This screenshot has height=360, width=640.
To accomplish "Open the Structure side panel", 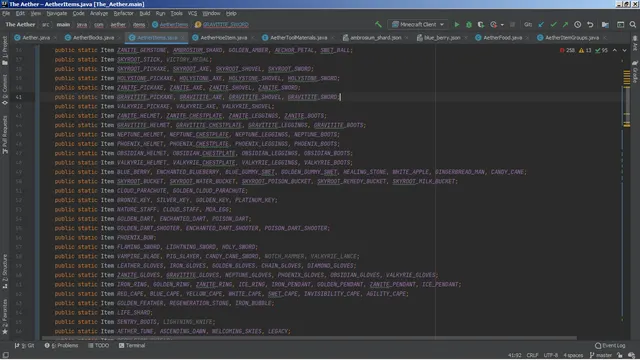I will point(5,271).
